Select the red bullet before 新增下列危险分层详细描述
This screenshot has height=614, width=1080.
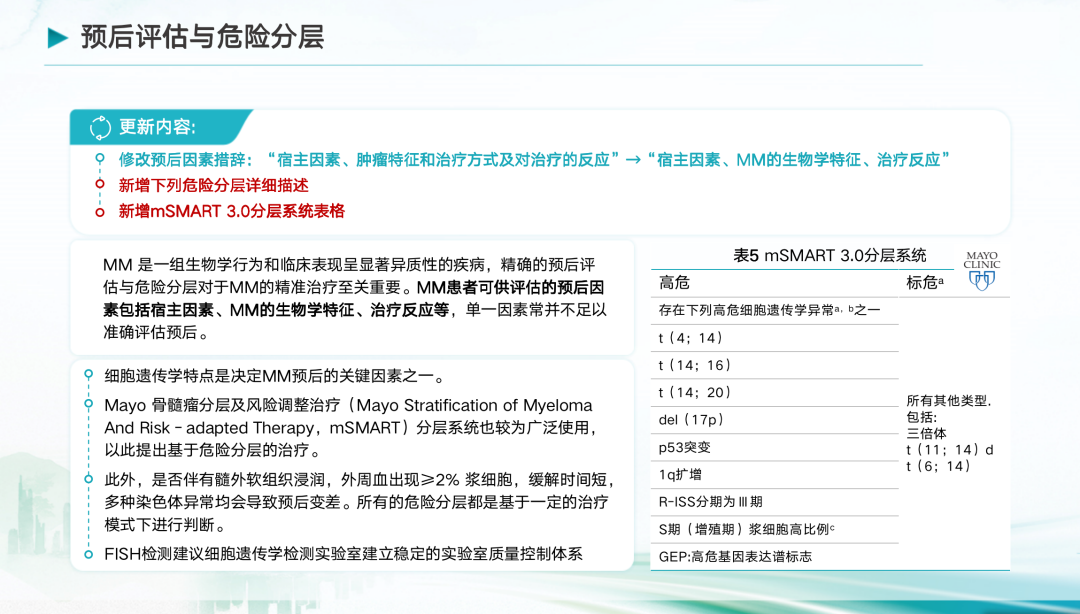99,185
